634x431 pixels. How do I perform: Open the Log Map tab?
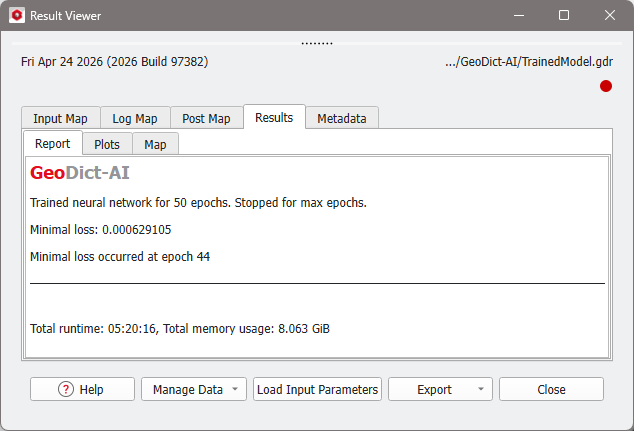[x=135, y=118]
